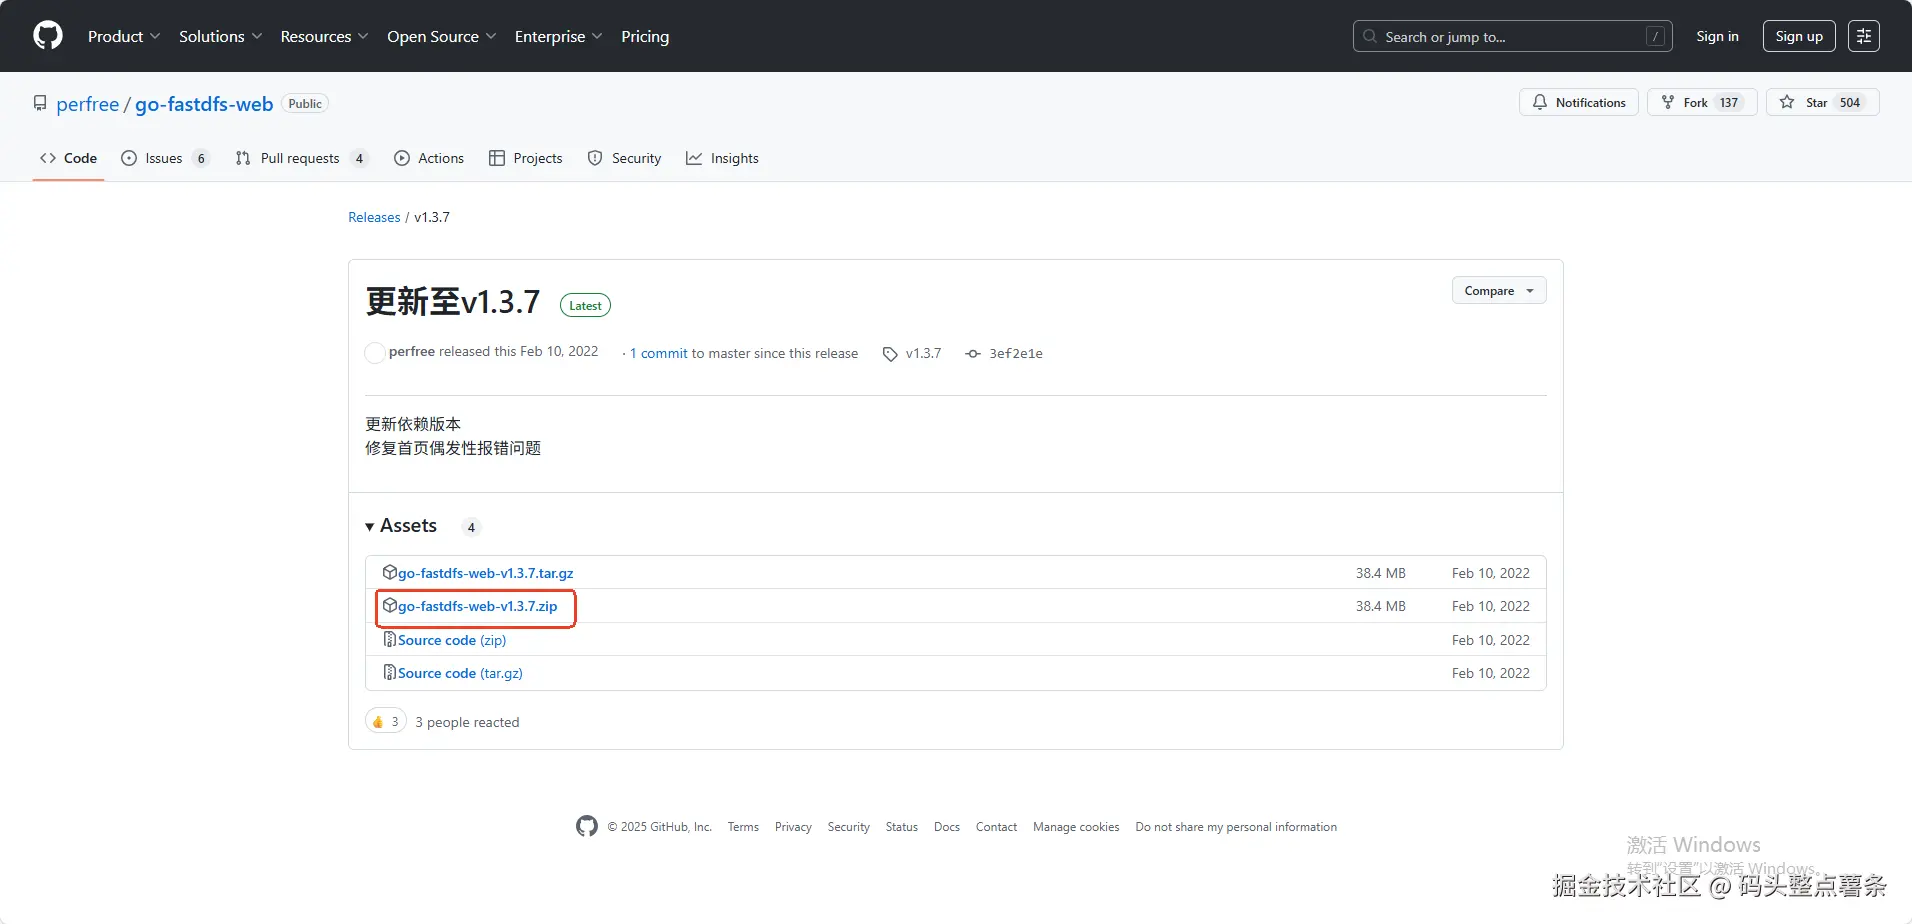1912x924 pixels.
Task: Open footer Privacy link
Action: [x=793, y=827]
